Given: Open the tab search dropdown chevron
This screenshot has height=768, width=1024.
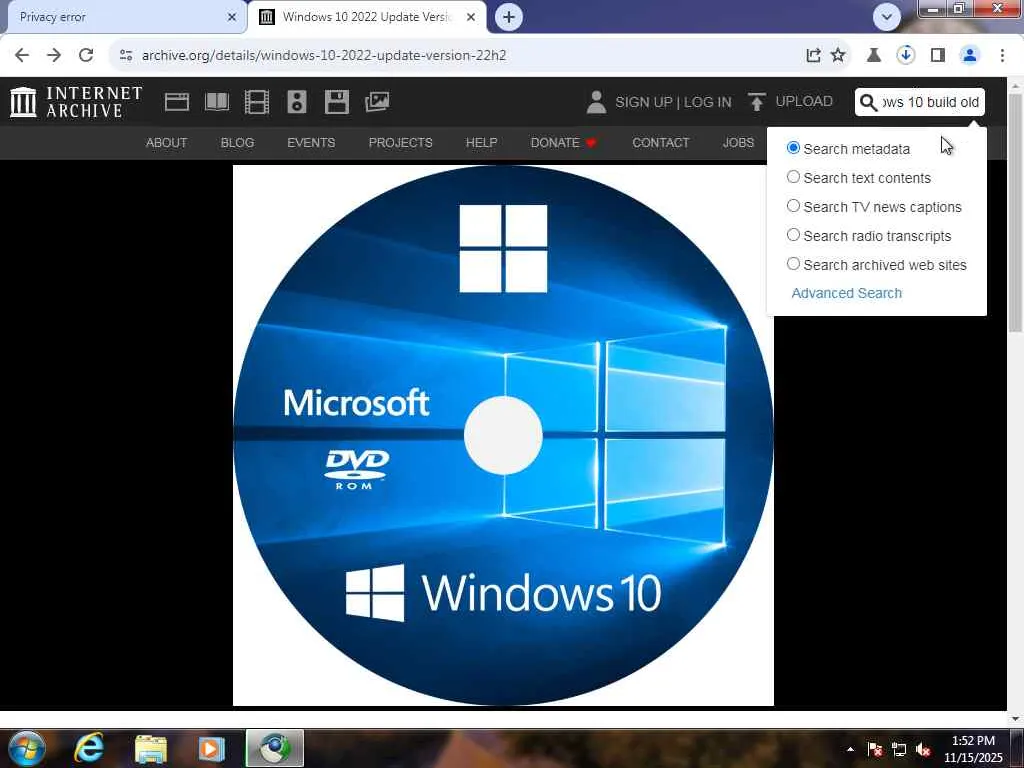Looking at the screenshot, I should (x=887, y=17).
